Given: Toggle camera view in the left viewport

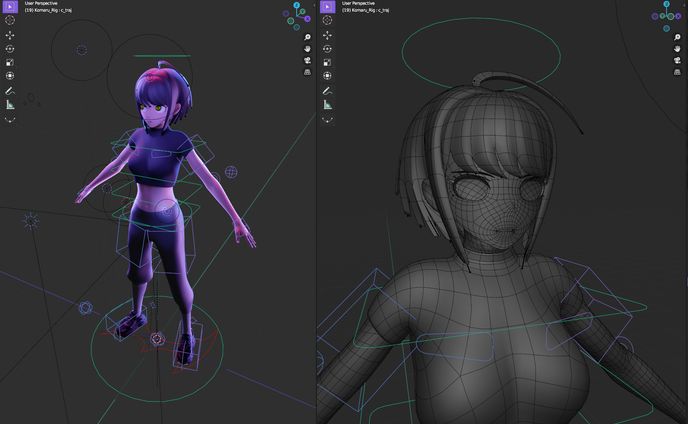Looking at the screenshot, I should click(307, 60).
